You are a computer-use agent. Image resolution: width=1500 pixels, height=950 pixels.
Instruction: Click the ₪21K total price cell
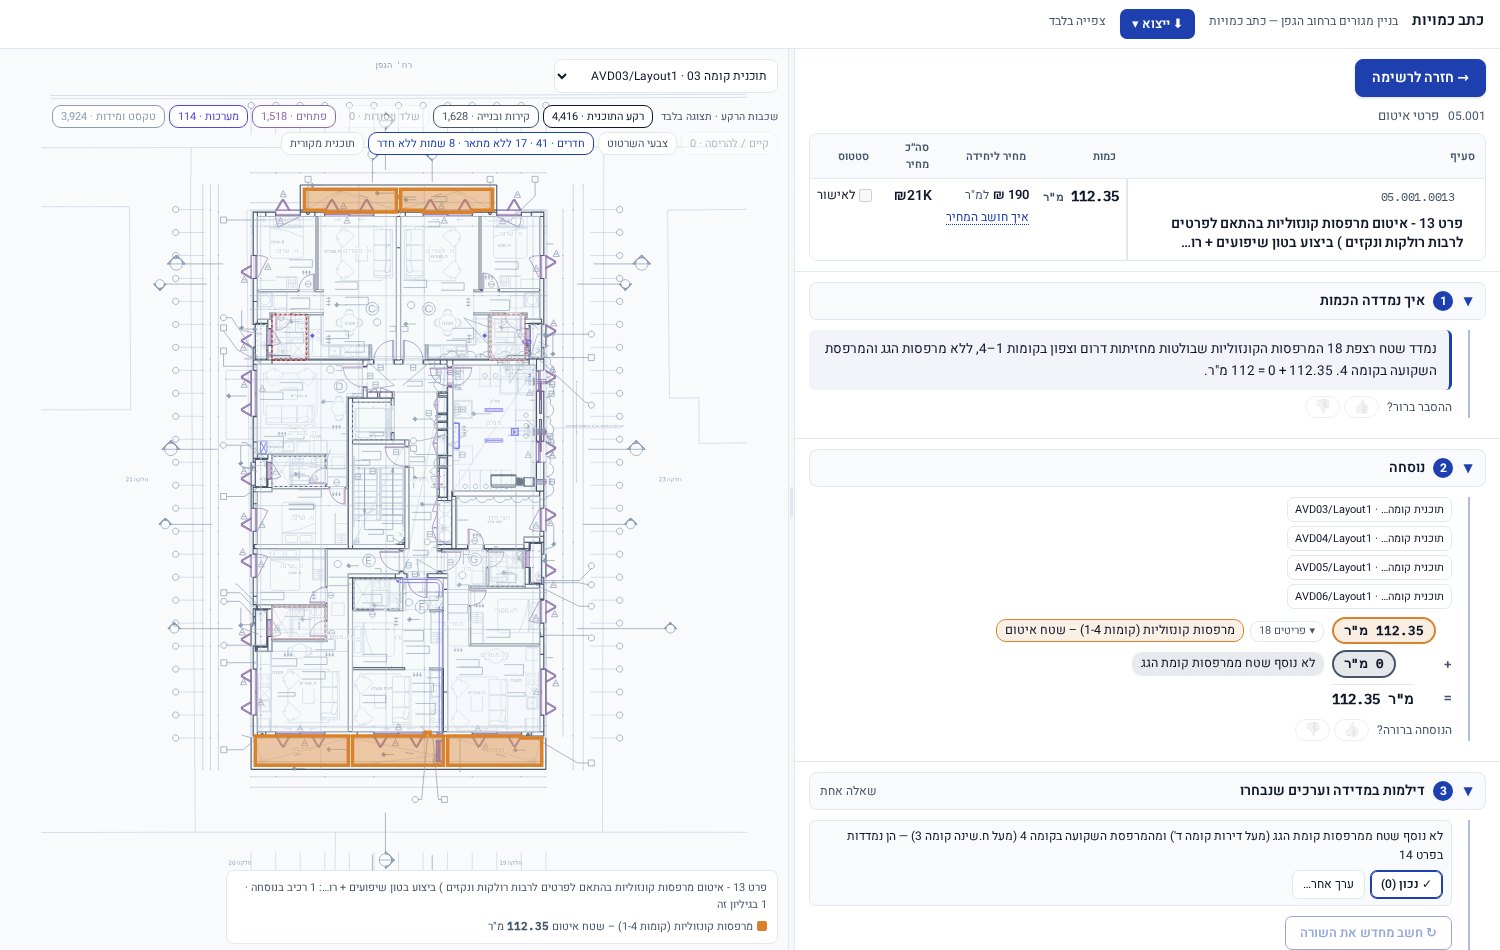(x=913, y=196)
